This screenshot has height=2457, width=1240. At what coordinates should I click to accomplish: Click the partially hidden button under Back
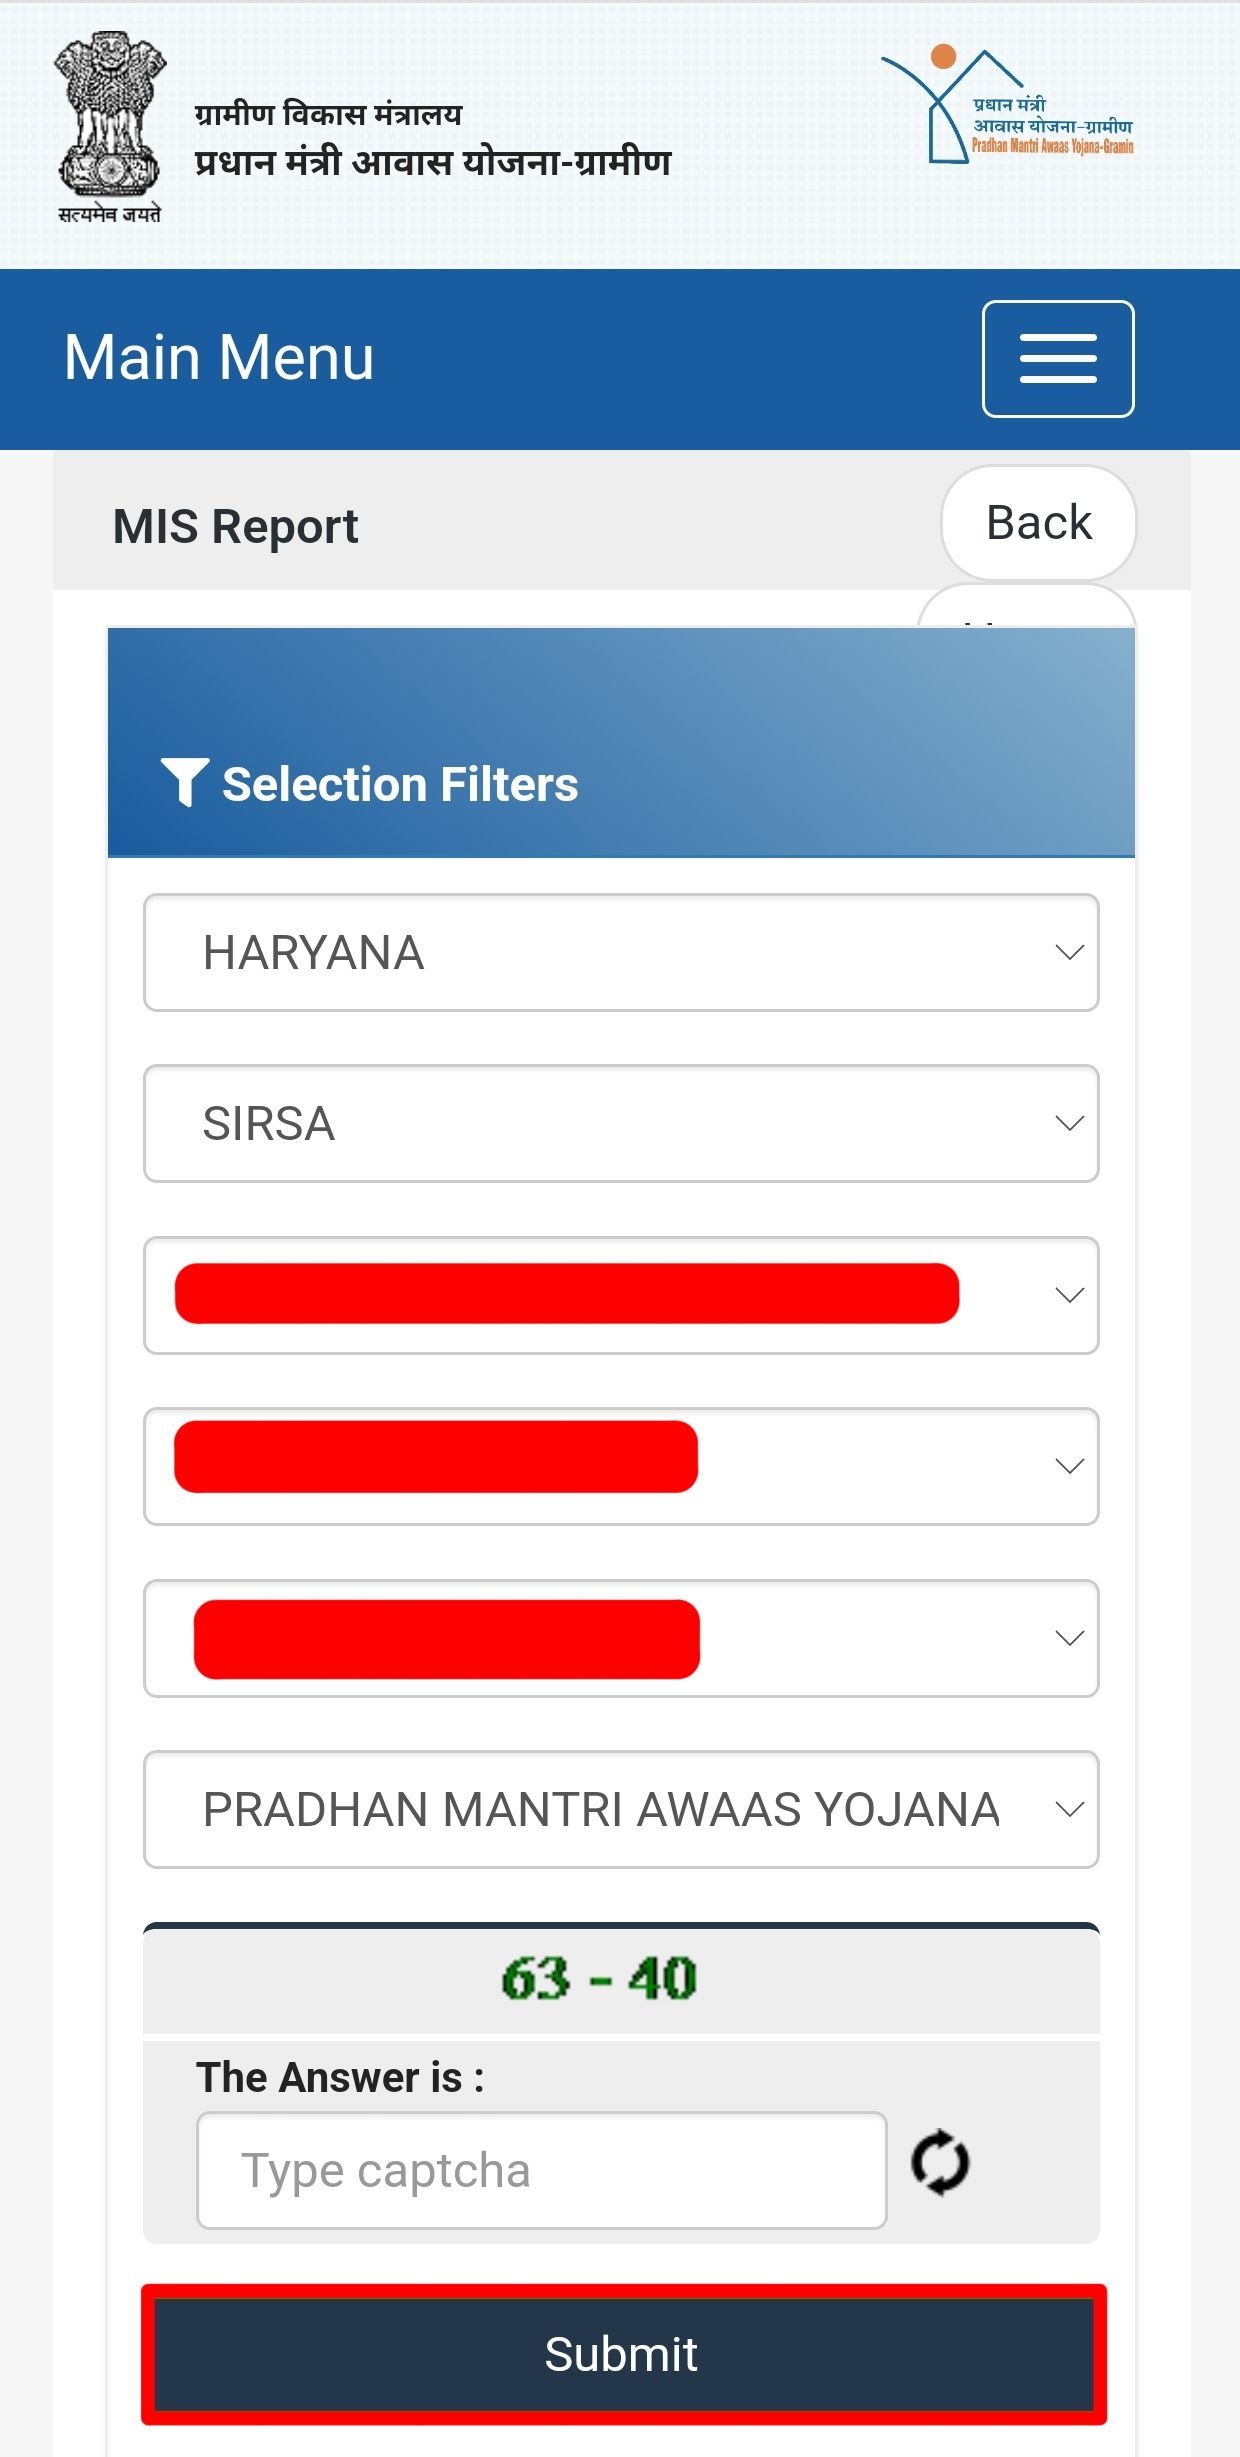1026,608
